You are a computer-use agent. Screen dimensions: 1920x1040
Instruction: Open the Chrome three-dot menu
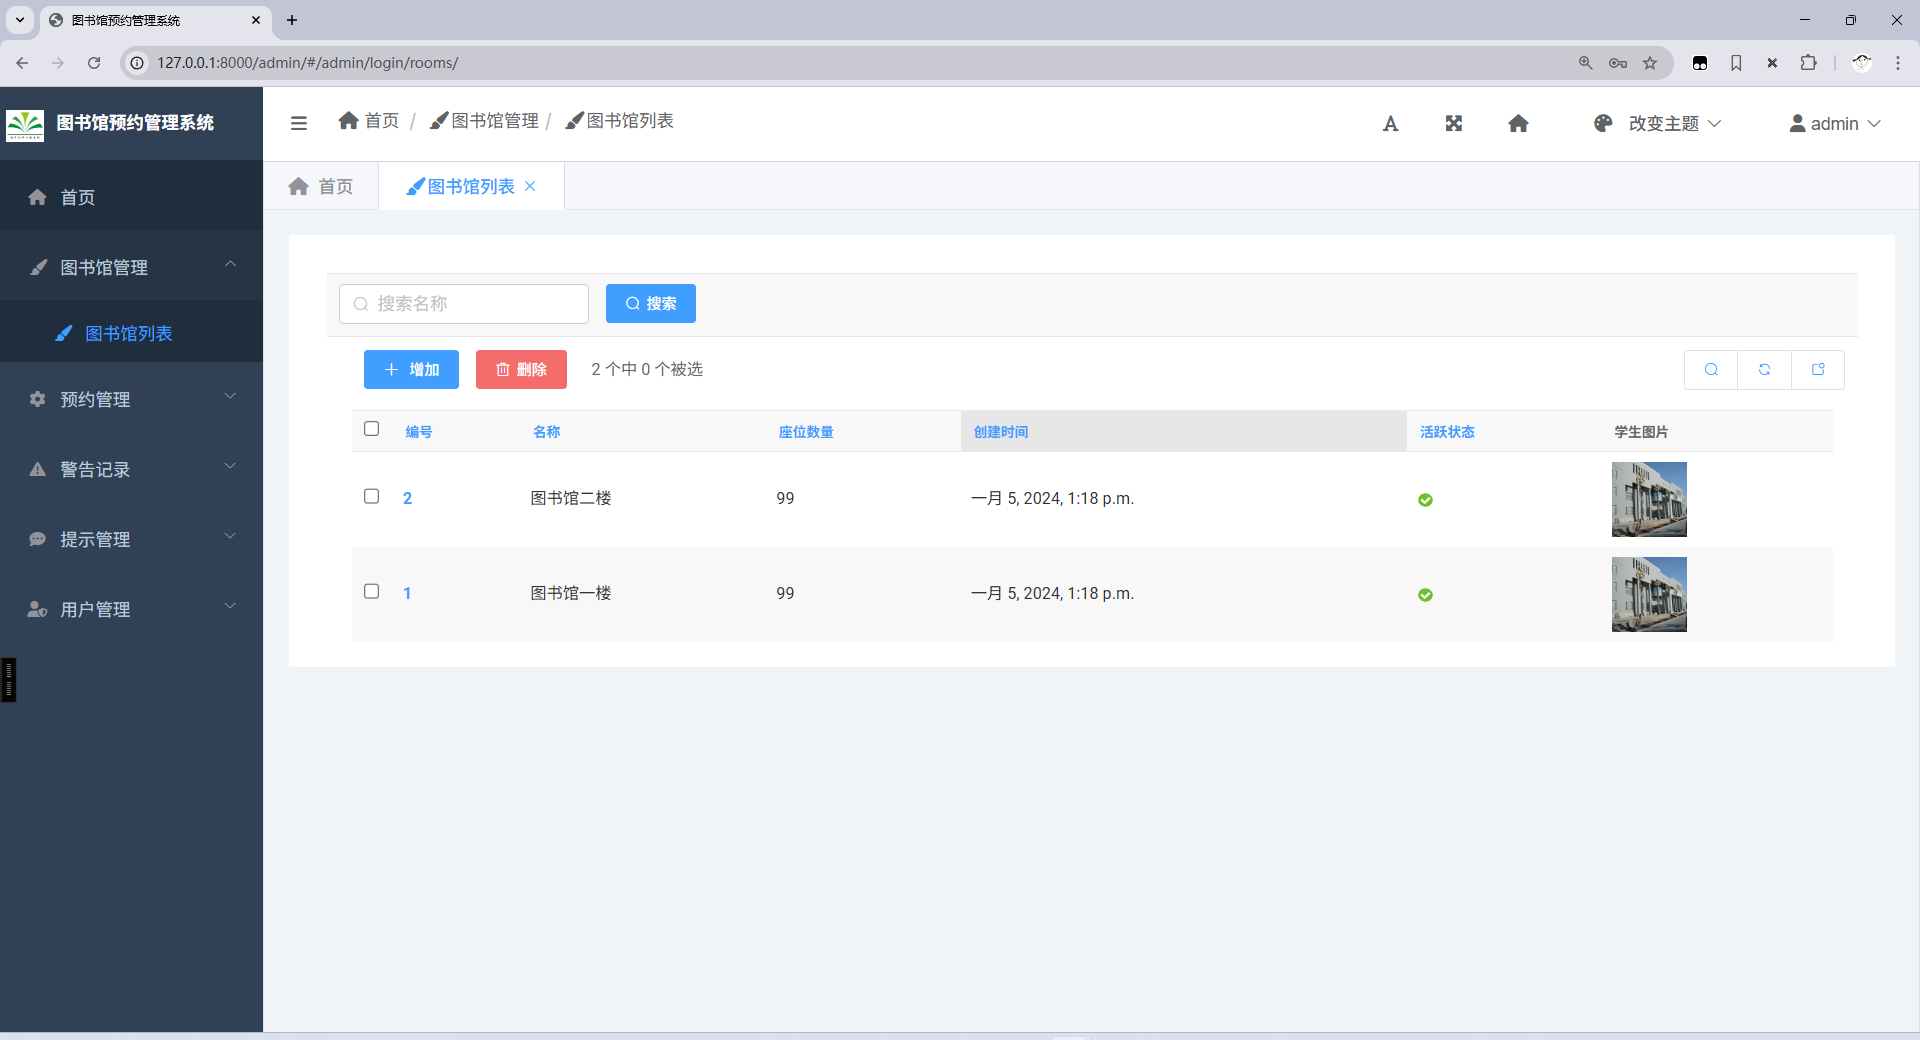[1898, 63]
